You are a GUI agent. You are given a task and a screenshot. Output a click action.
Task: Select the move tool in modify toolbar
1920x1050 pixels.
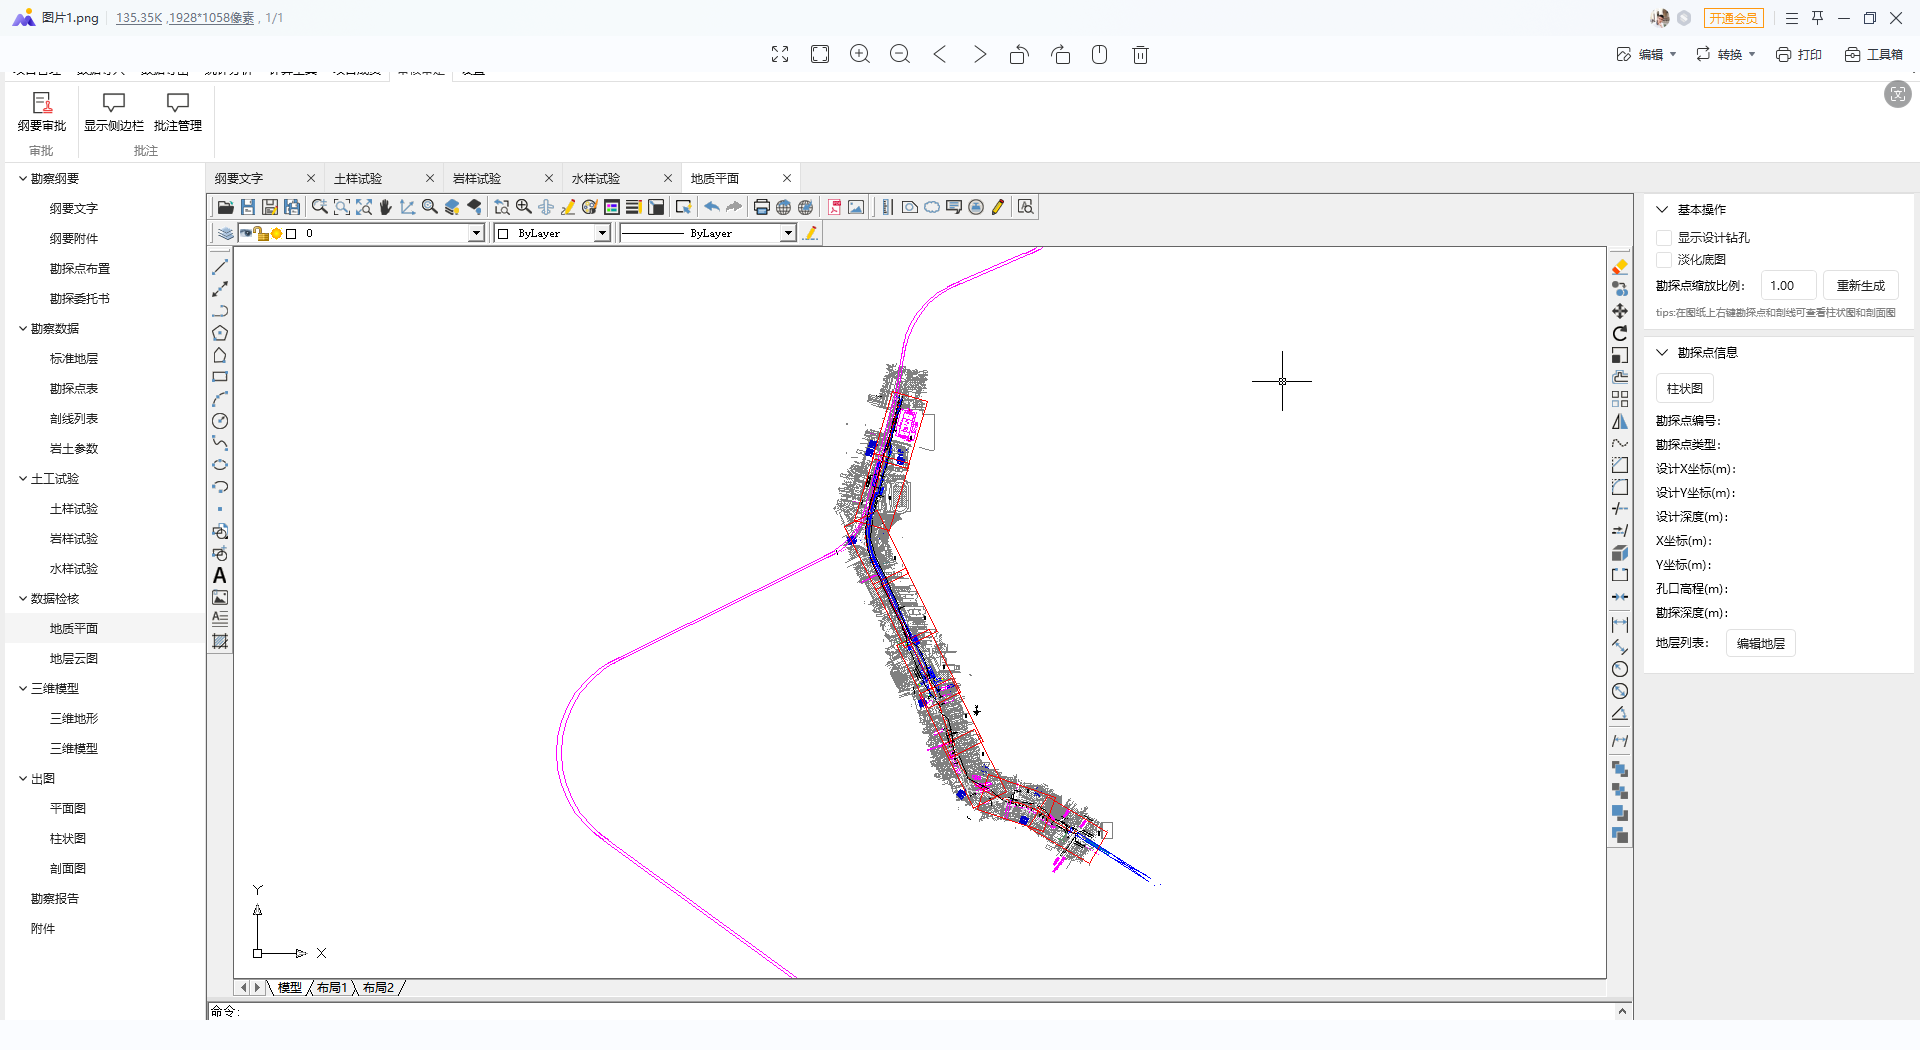[1620, 311]
